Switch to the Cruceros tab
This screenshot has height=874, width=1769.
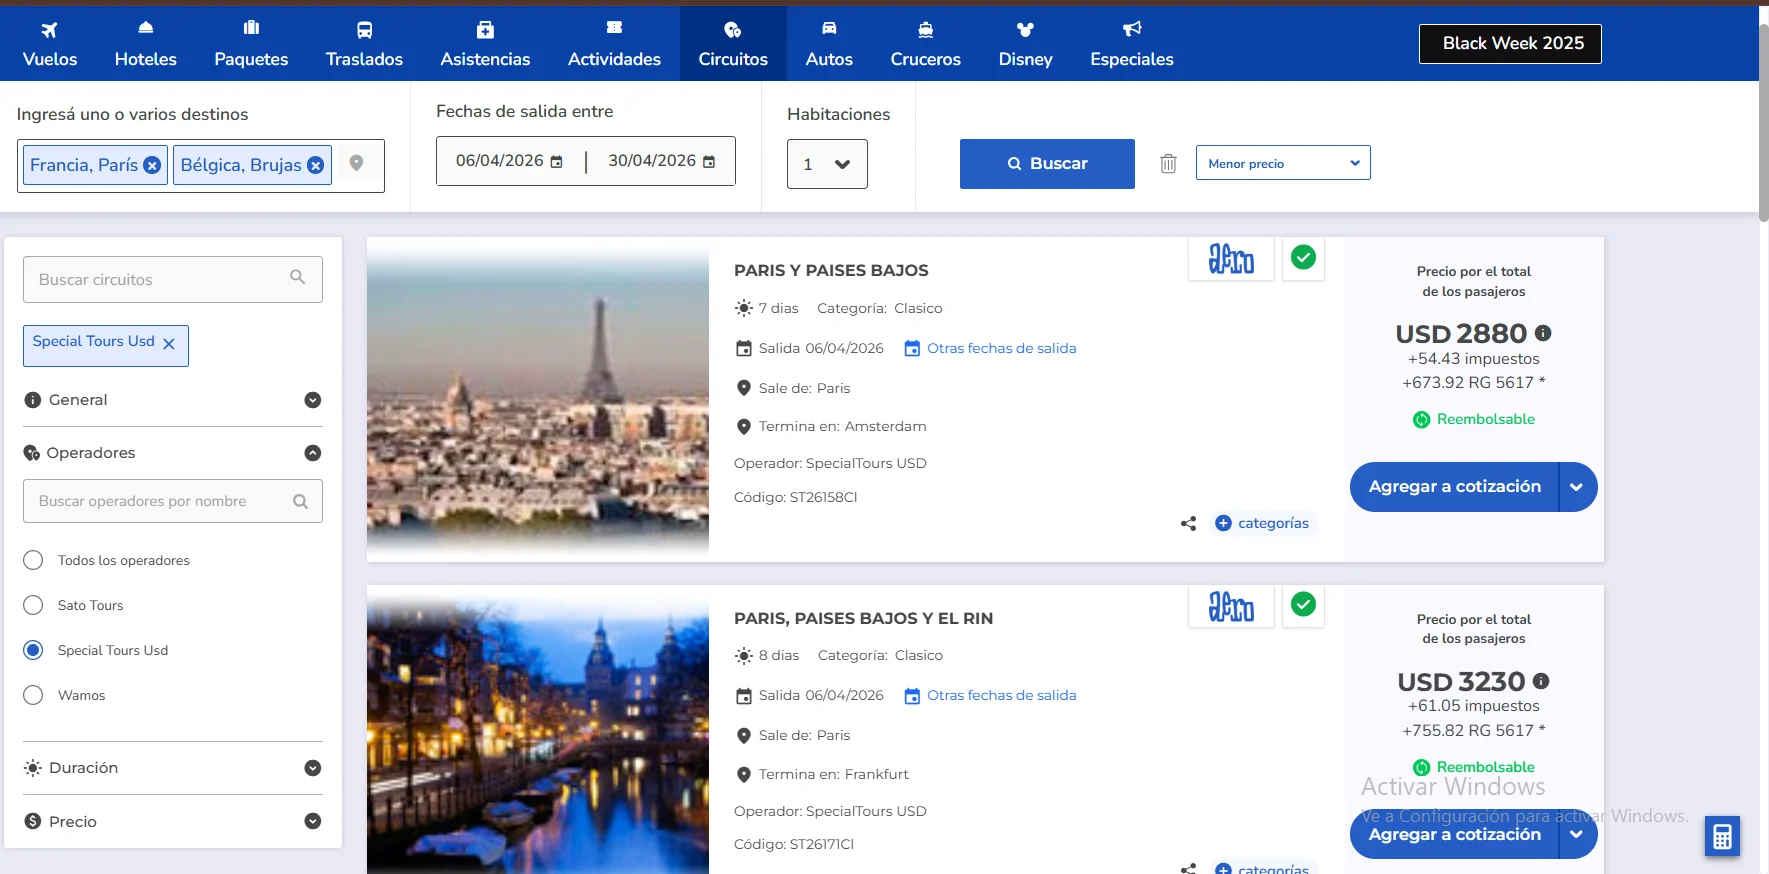click(x=925, y=44)
